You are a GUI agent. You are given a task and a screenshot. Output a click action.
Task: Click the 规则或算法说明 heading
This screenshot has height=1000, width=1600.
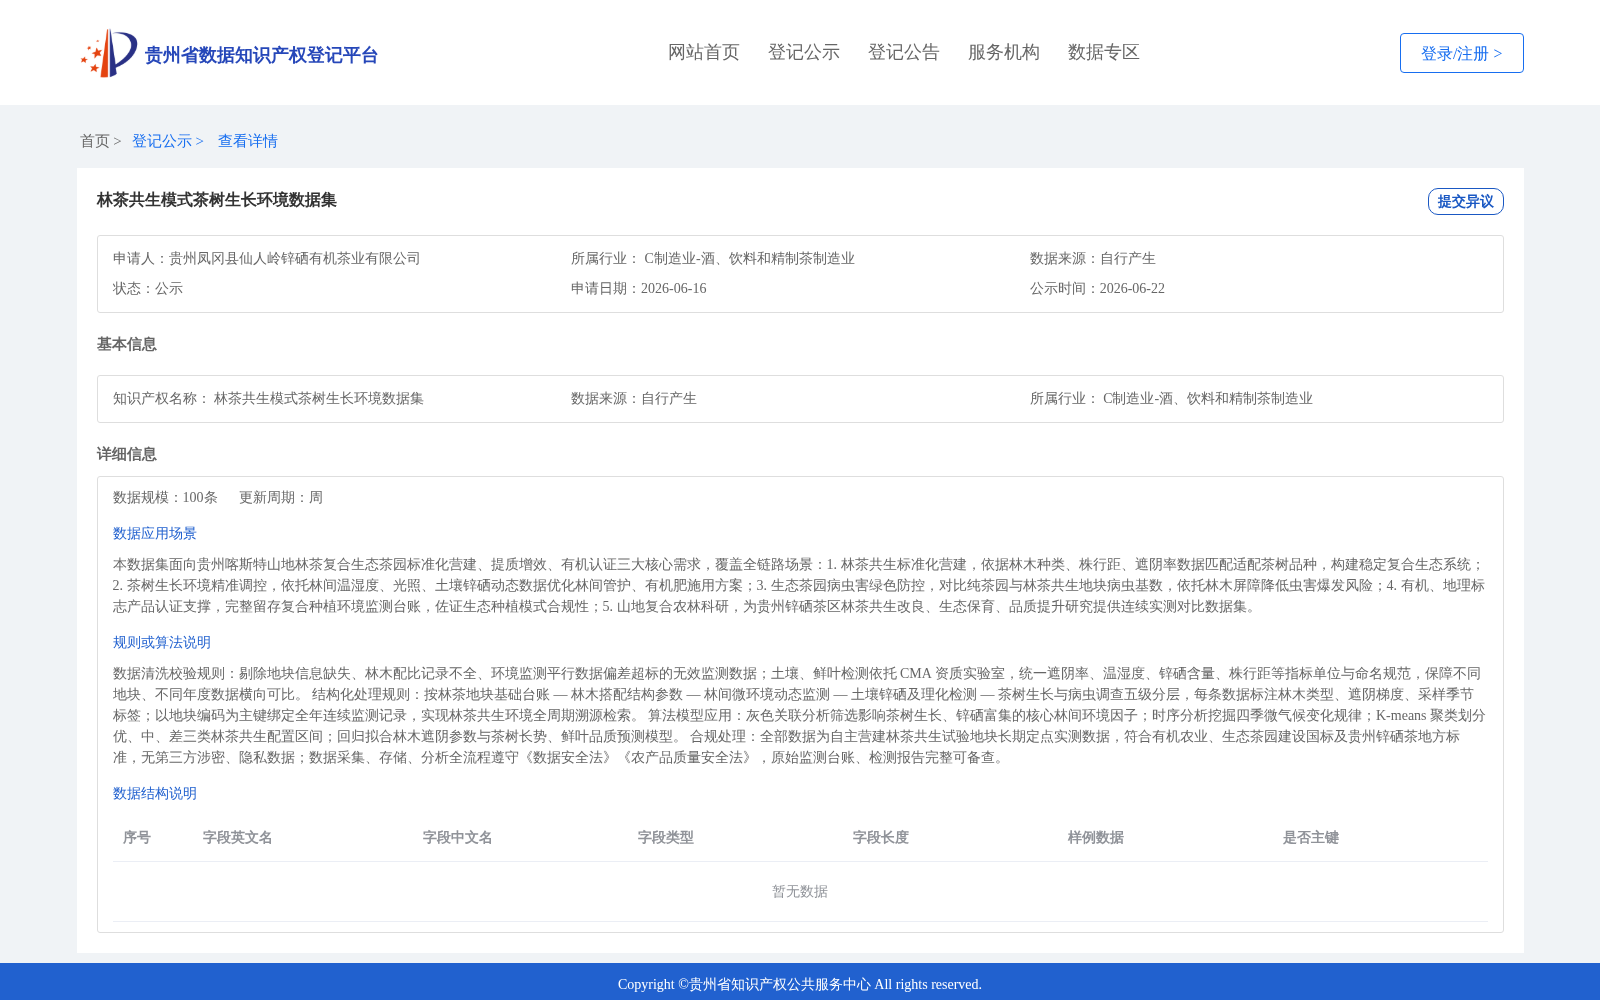[x=162, y=642]
